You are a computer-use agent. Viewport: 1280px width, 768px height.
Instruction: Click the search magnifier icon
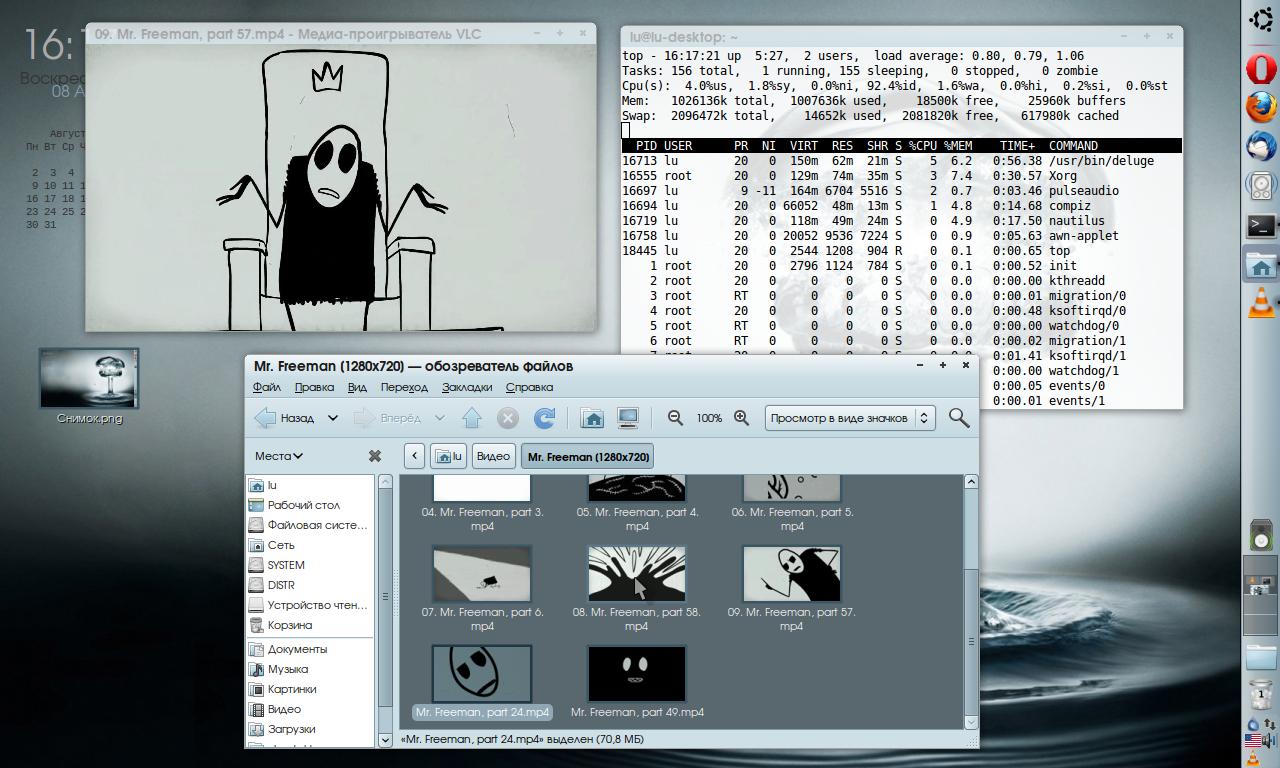(959, 418)
